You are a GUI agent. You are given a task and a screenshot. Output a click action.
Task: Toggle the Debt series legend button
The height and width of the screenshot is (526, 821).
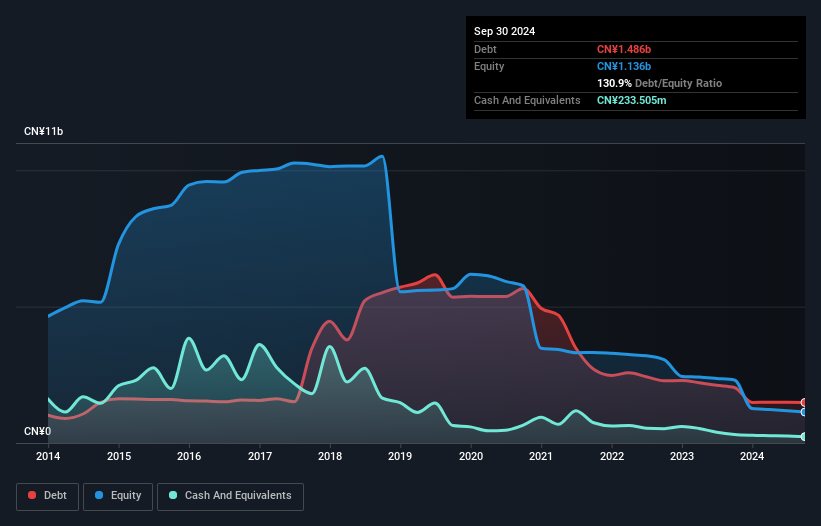point(48,496)
